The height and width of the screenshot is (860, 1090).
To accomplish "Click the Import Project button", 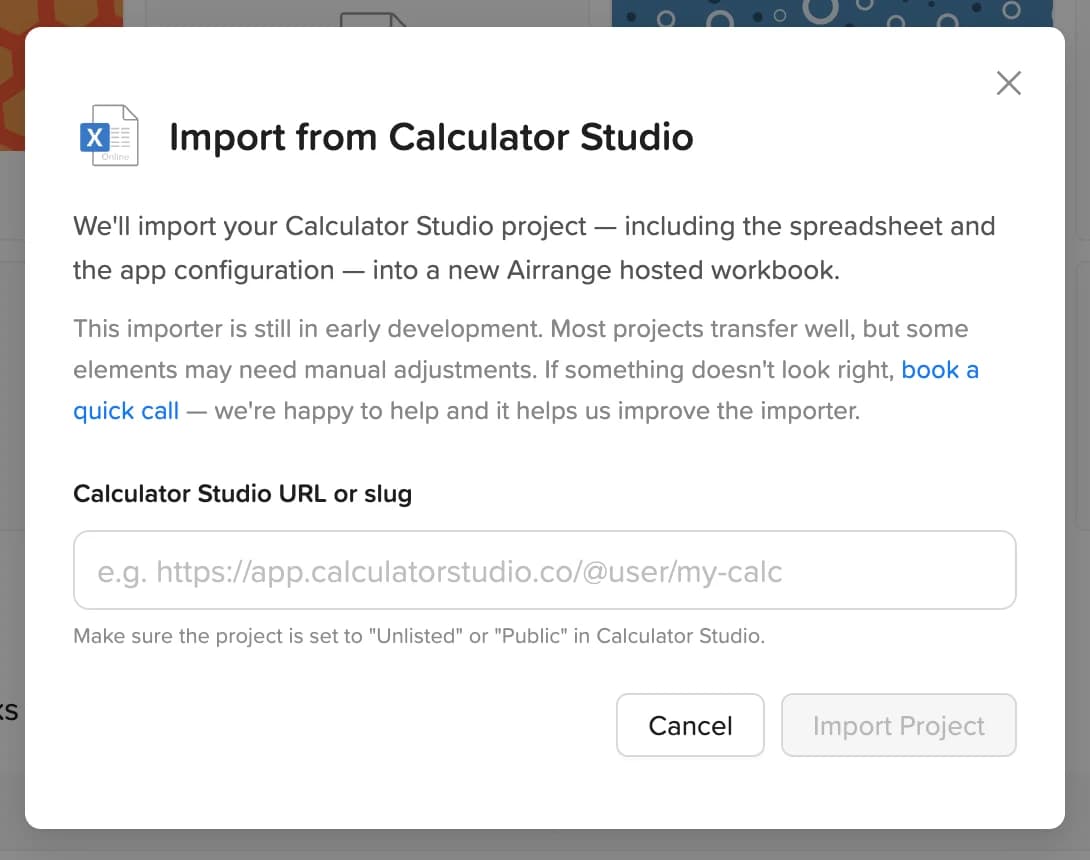I will (x=898, y=725).
